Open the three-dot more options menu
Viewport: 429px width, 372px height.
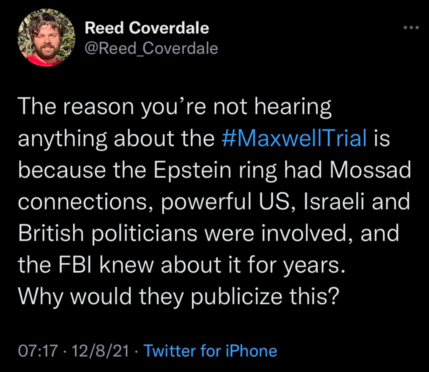[x=410, y=27]
